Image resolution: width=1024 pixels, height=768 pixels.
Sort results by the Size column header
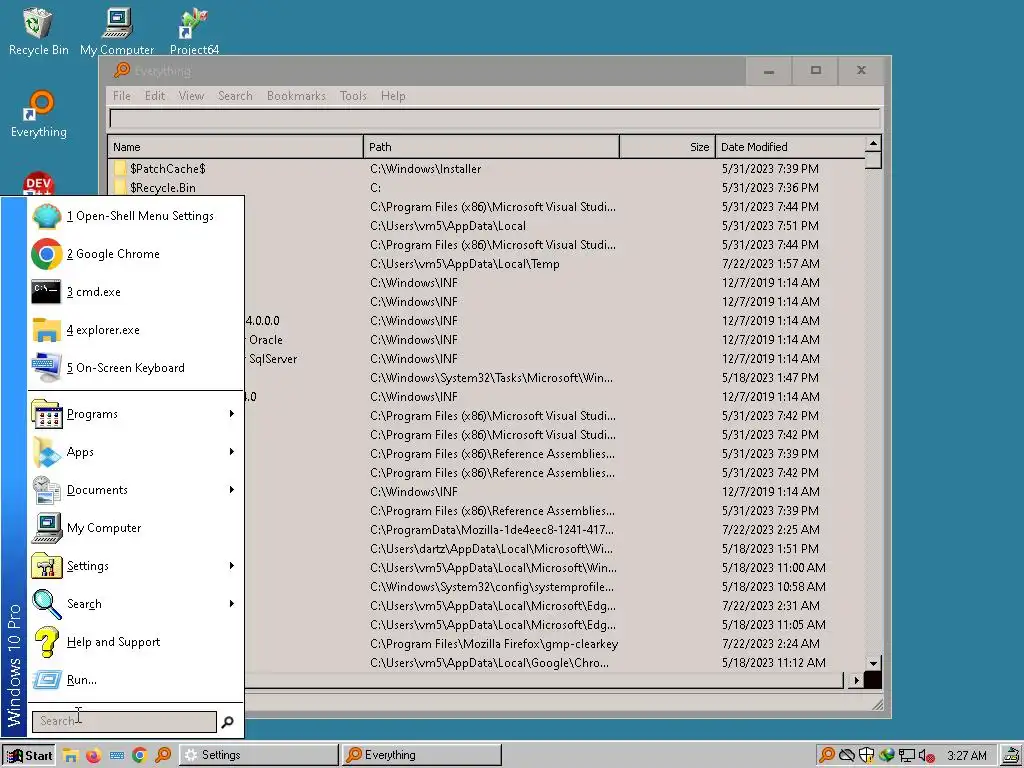(667, 147)
